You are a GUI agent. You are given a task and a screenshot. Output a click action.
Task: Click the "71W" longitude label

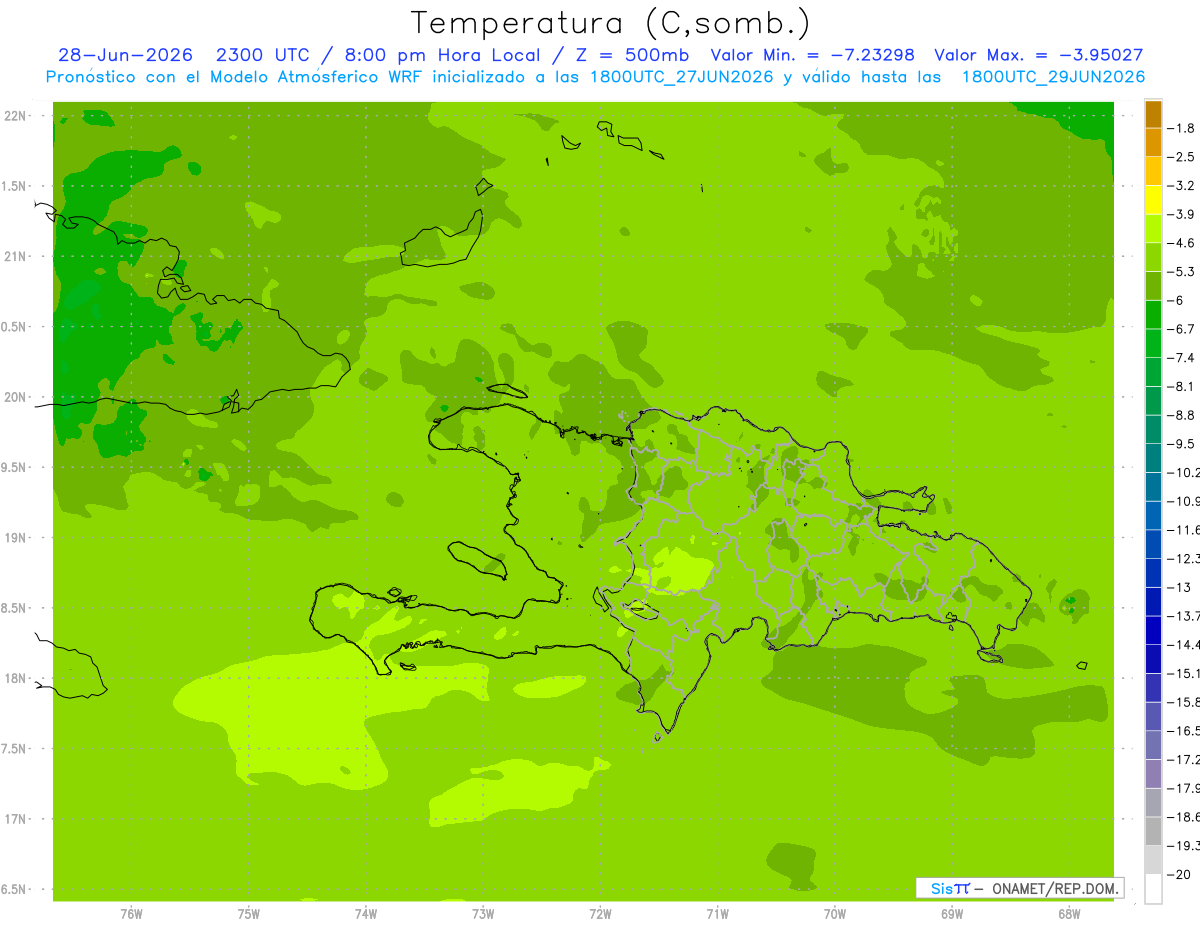[717, 914]
